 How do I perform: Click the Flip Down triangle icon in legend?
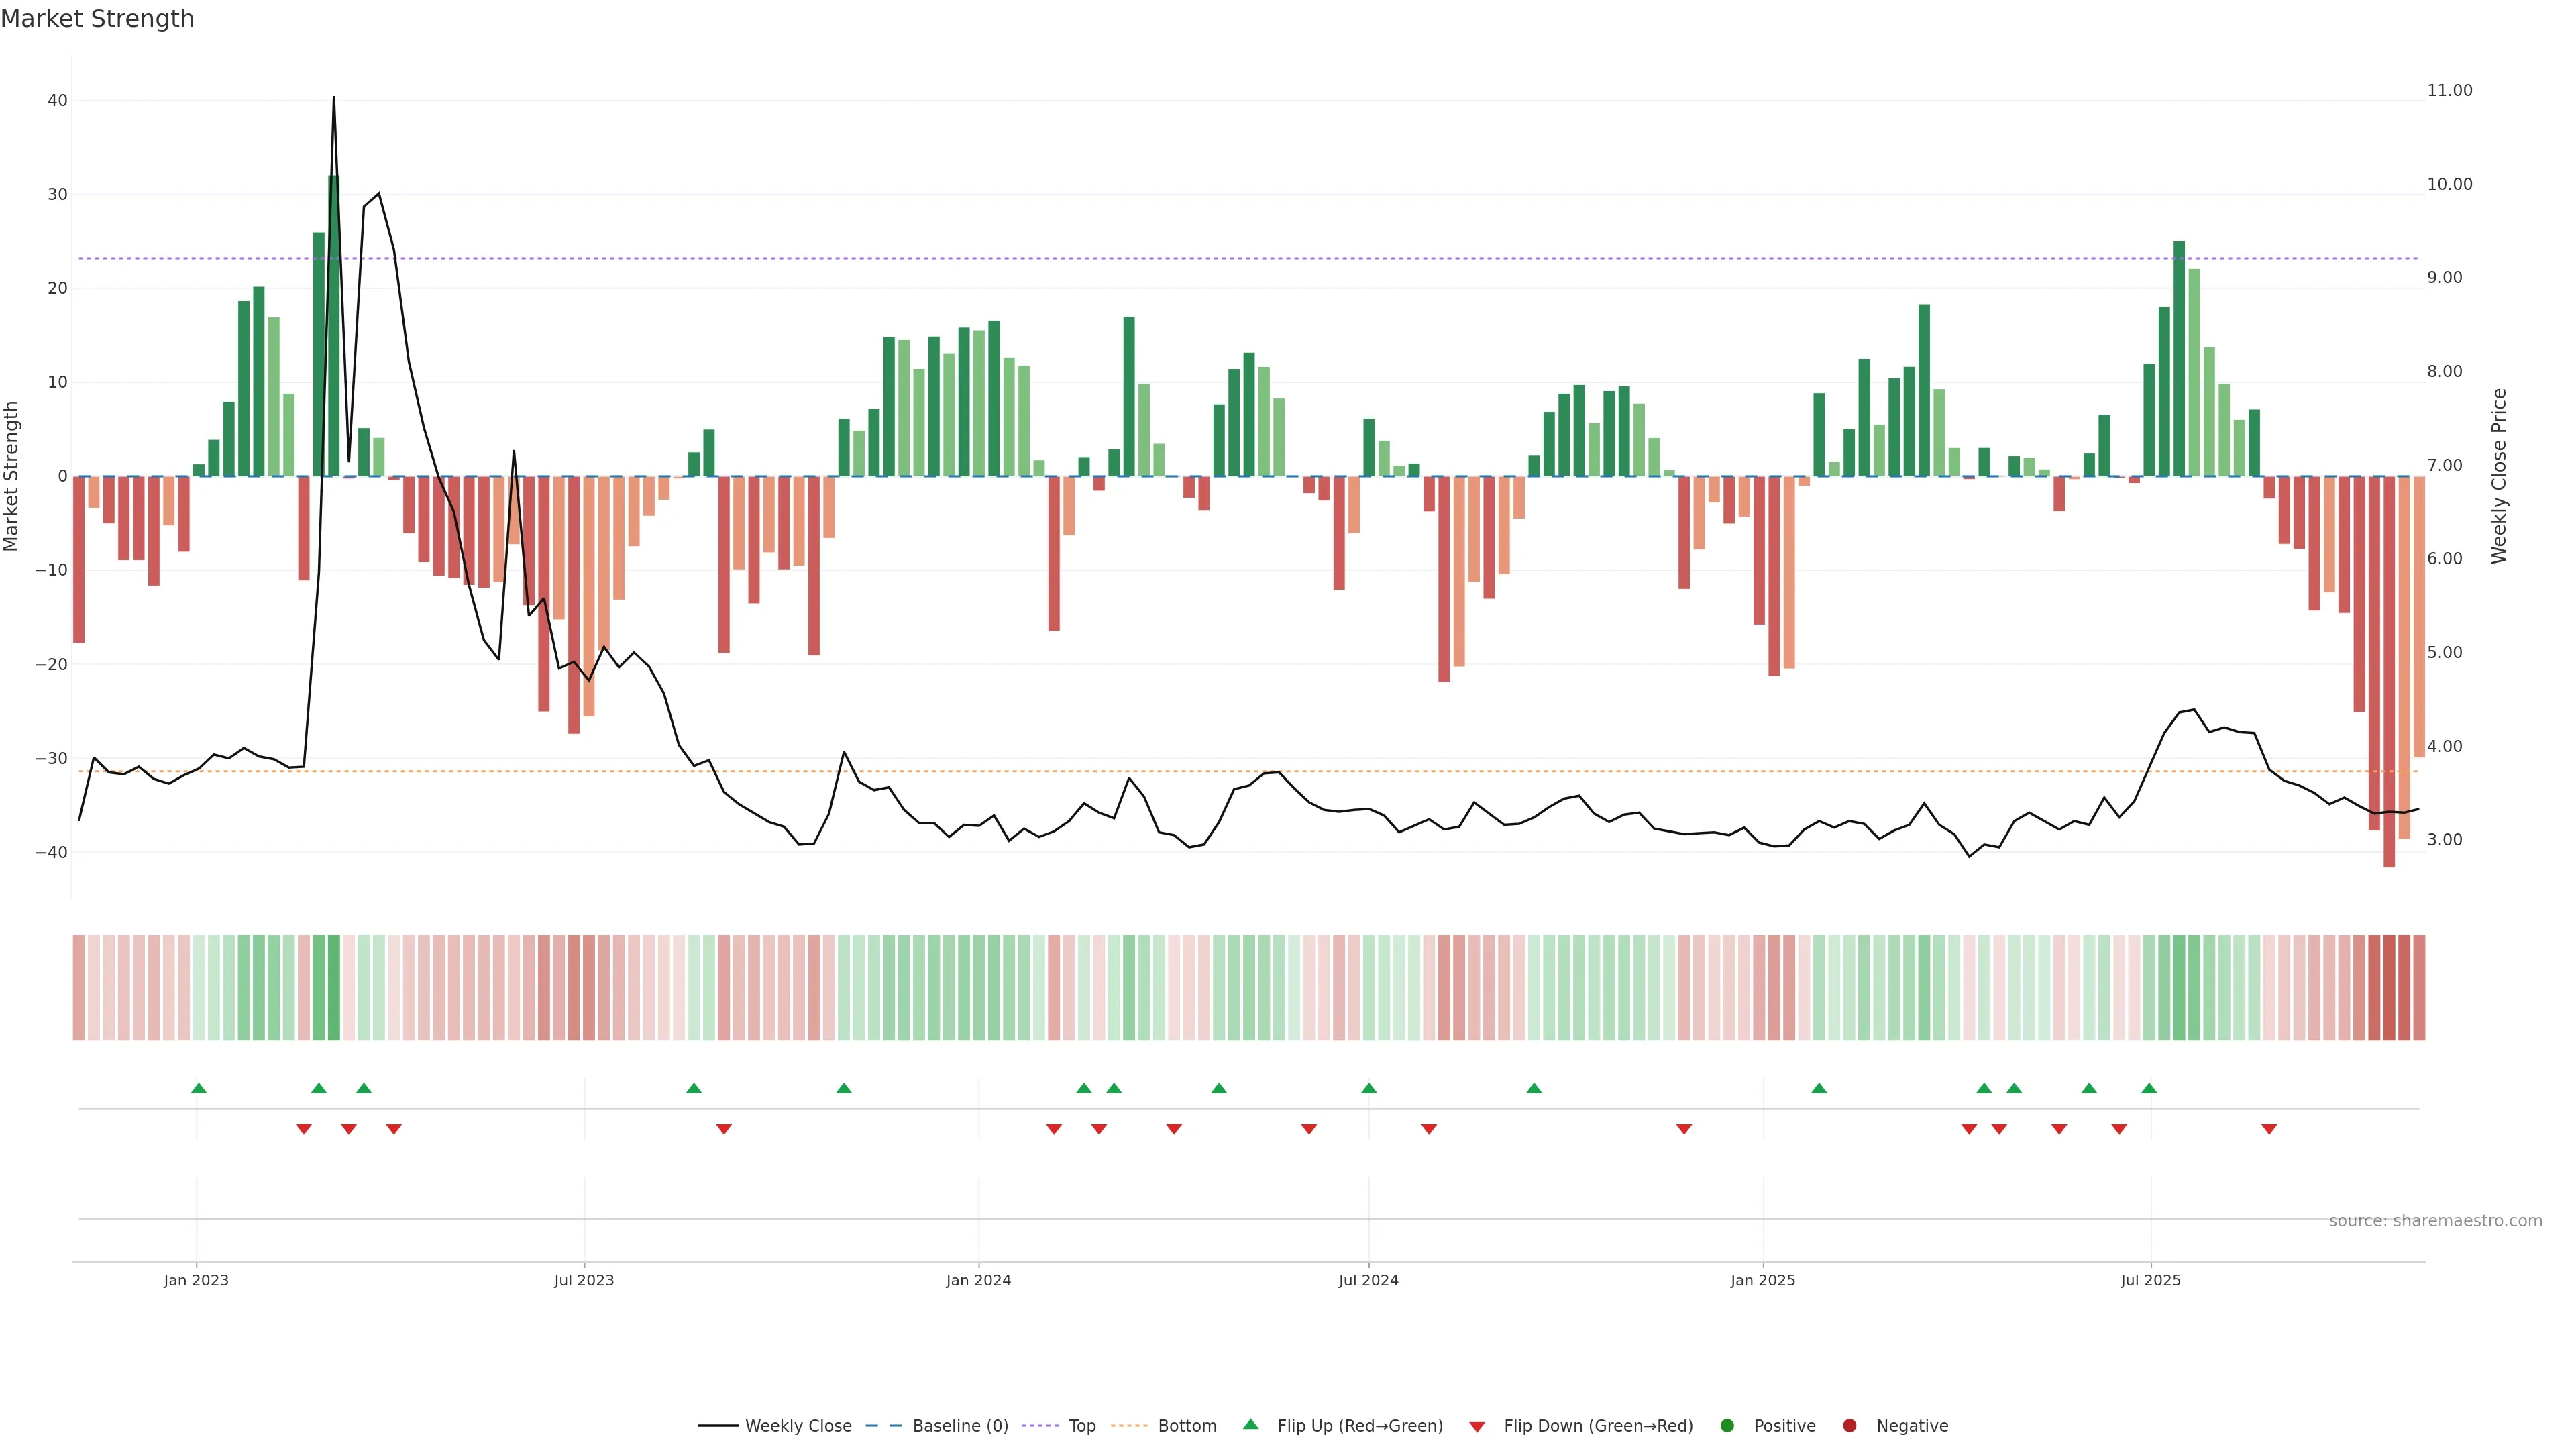(x=1477, y=1427)
